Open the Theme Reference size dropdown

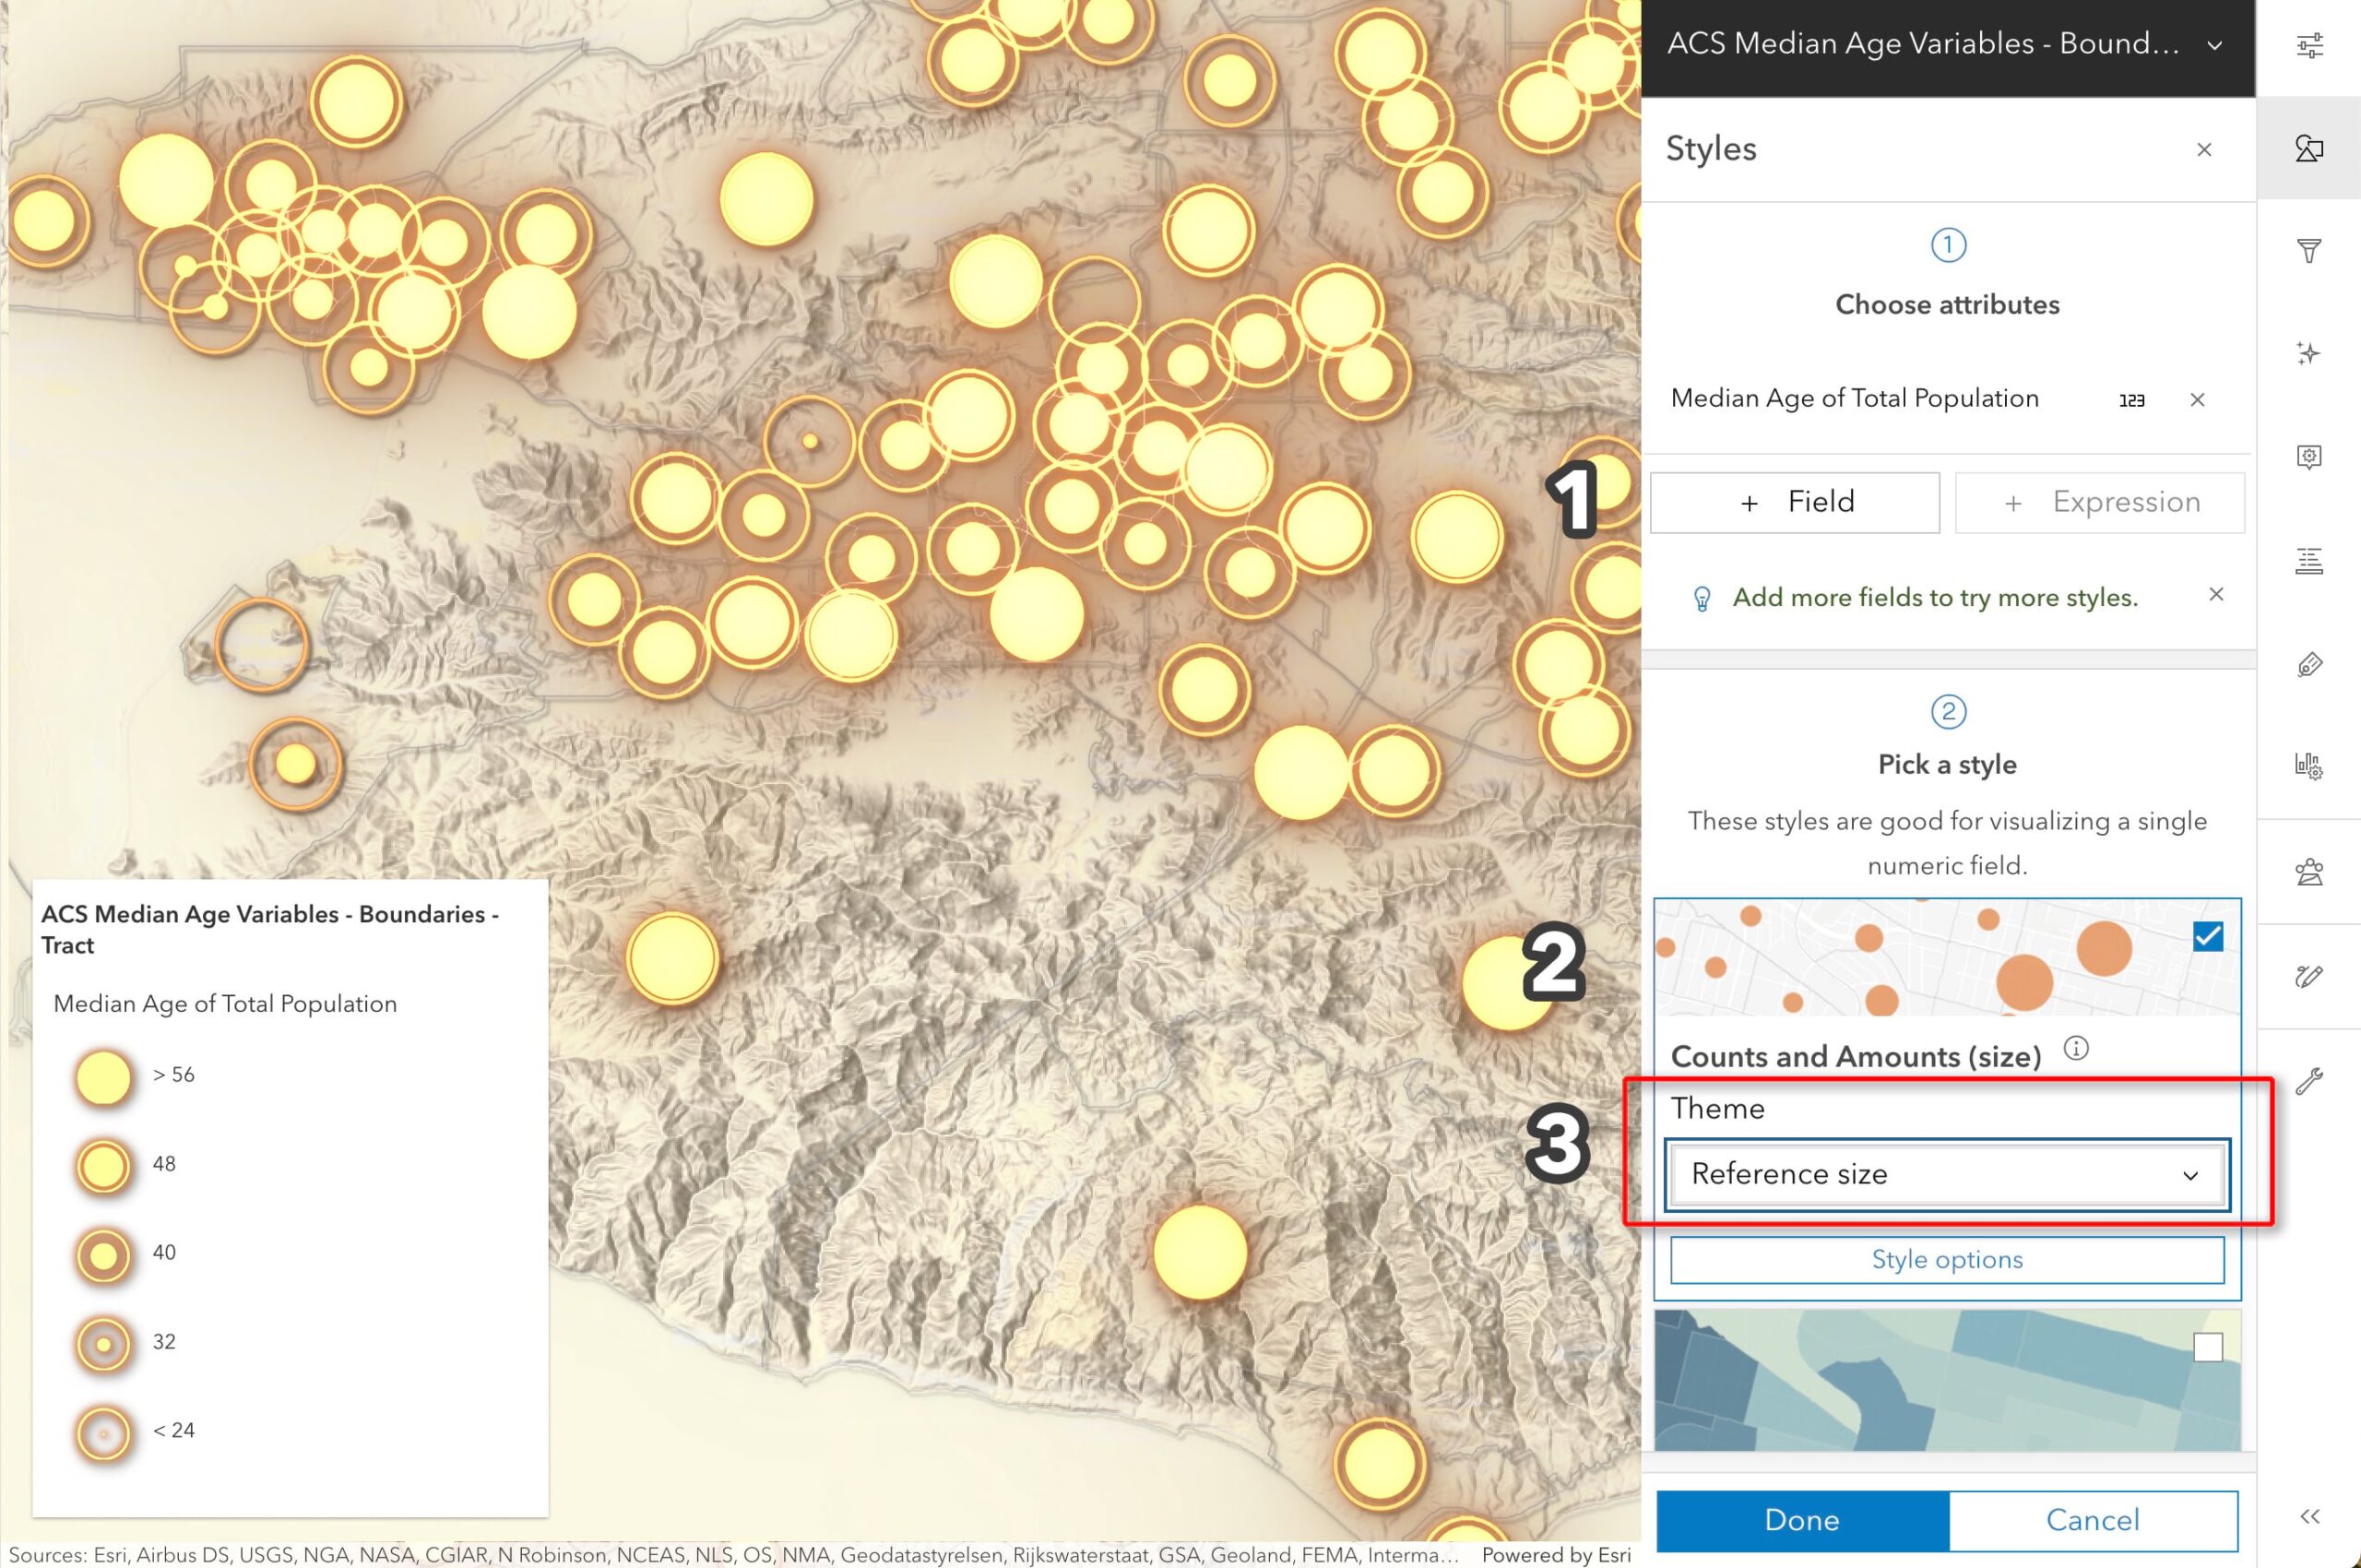pyautogui.click(x=1946, y=1174)
